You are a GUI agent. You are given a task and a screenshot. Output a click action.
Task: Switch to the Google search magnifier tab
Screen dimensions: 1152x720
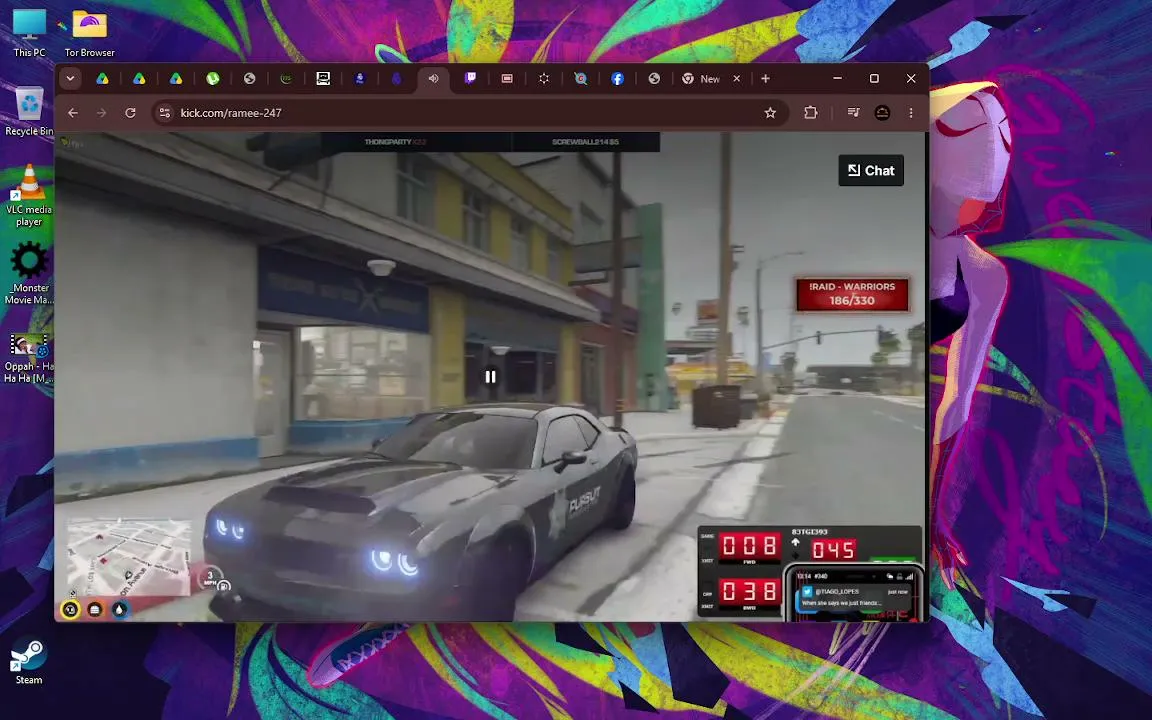pyautogui.click(x=580, y=79)
